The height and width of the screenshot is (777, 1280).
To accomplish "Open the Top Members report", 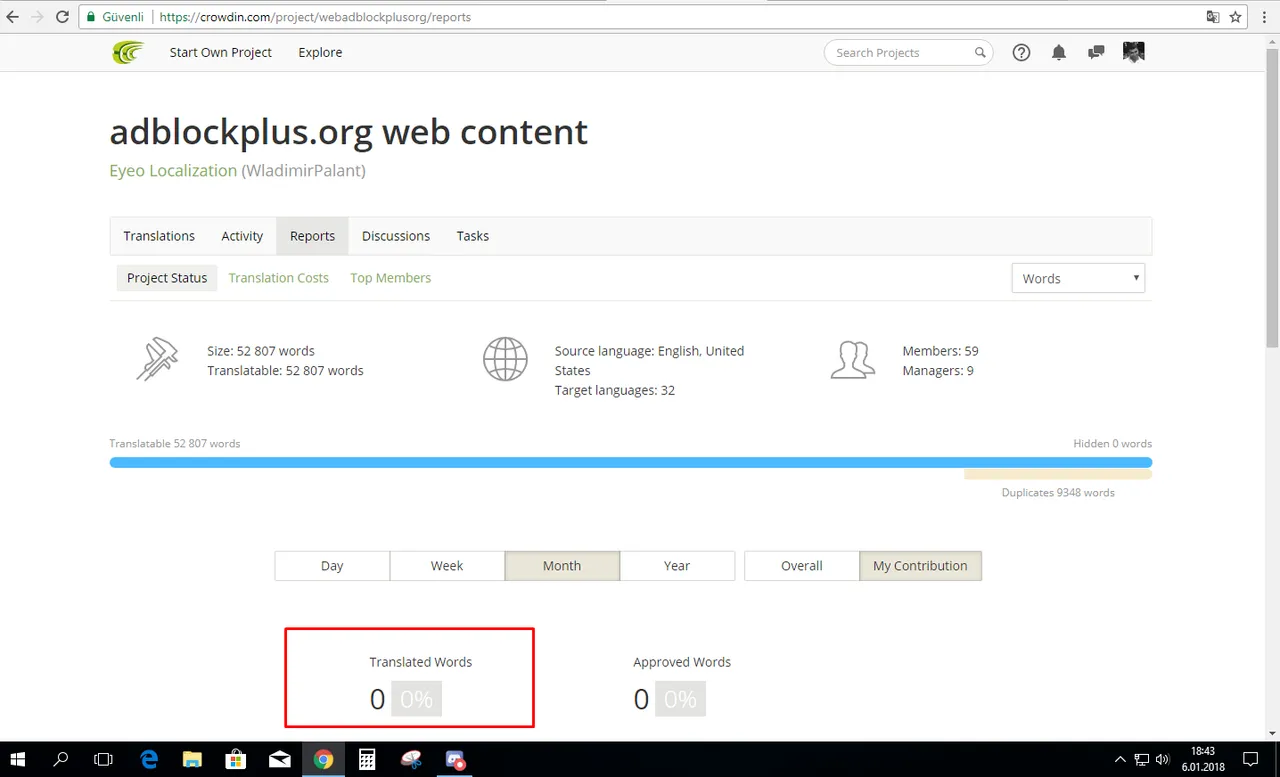I will coord(390,278).
